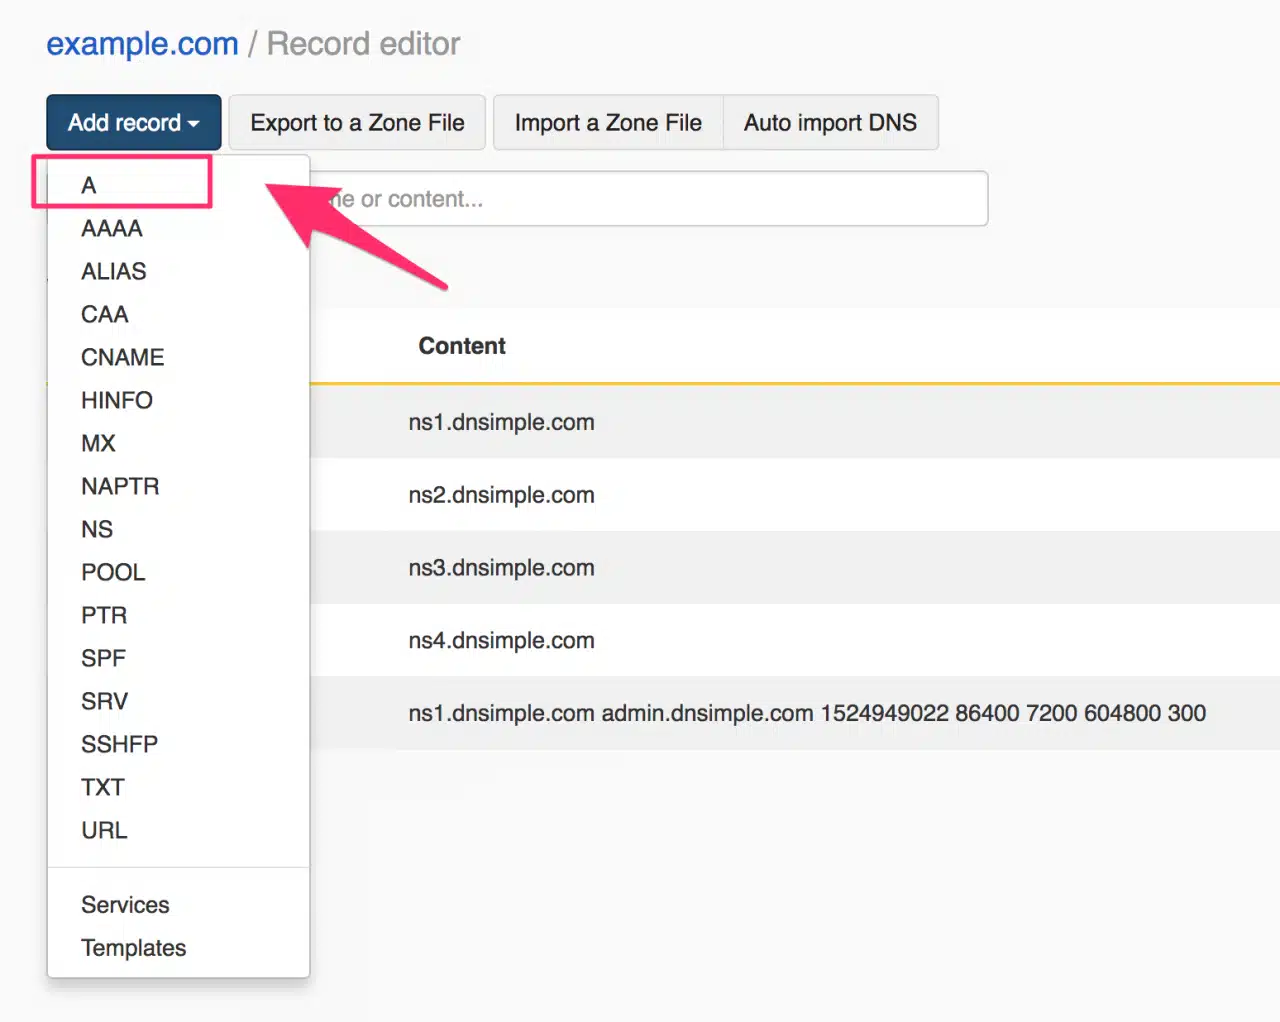Select PTR from the dropdown list
This screenshot has height=1022, width=1280.
click(x=178, y=615)
